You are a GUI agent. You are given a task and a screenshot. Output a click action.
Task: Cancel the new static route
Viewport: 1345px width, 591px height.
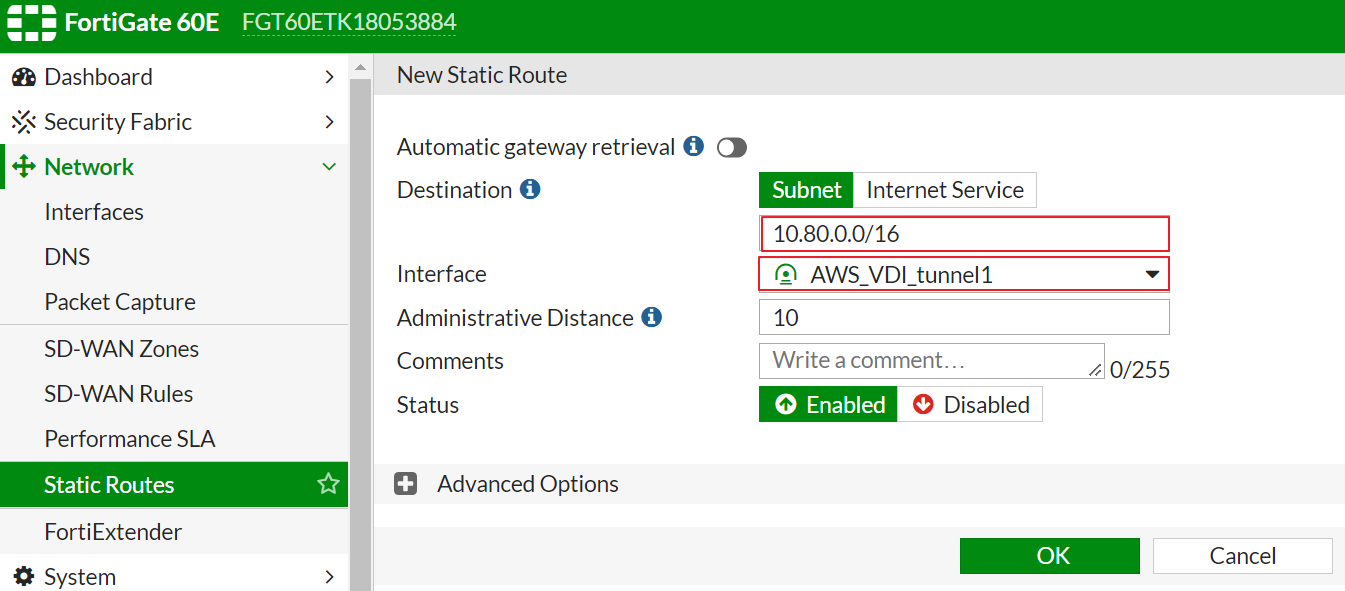click(x=1242, y=556)
